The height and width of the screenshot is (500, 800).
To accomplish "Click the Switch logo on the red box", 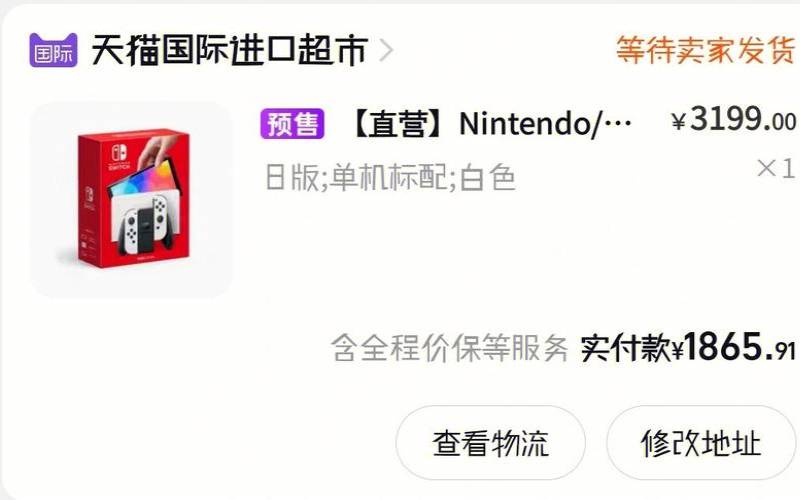I will (x=119, y=157).
